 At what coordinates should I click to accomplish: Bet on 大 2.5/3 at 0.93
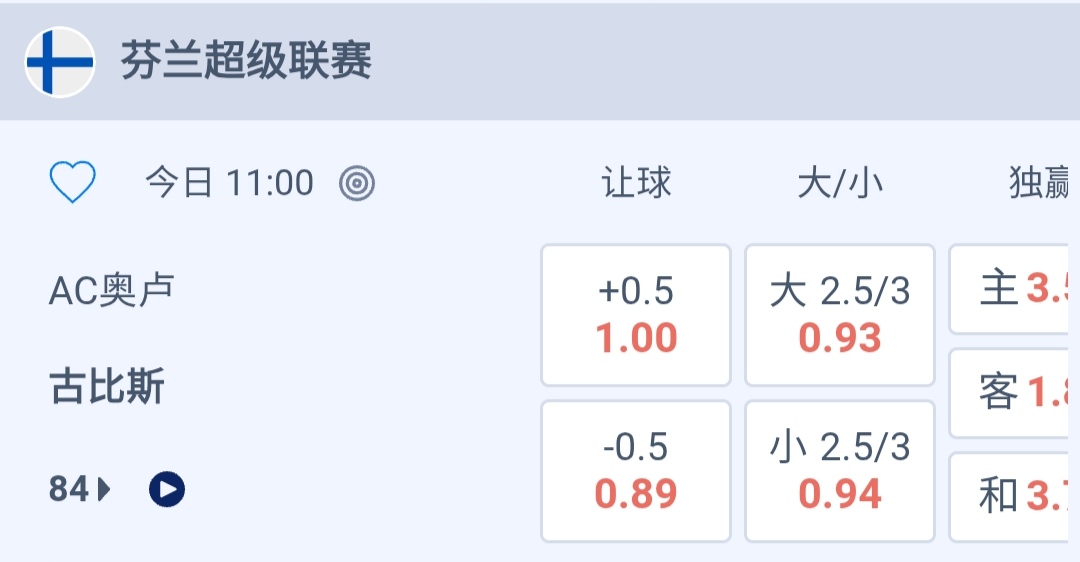[840, 315]
